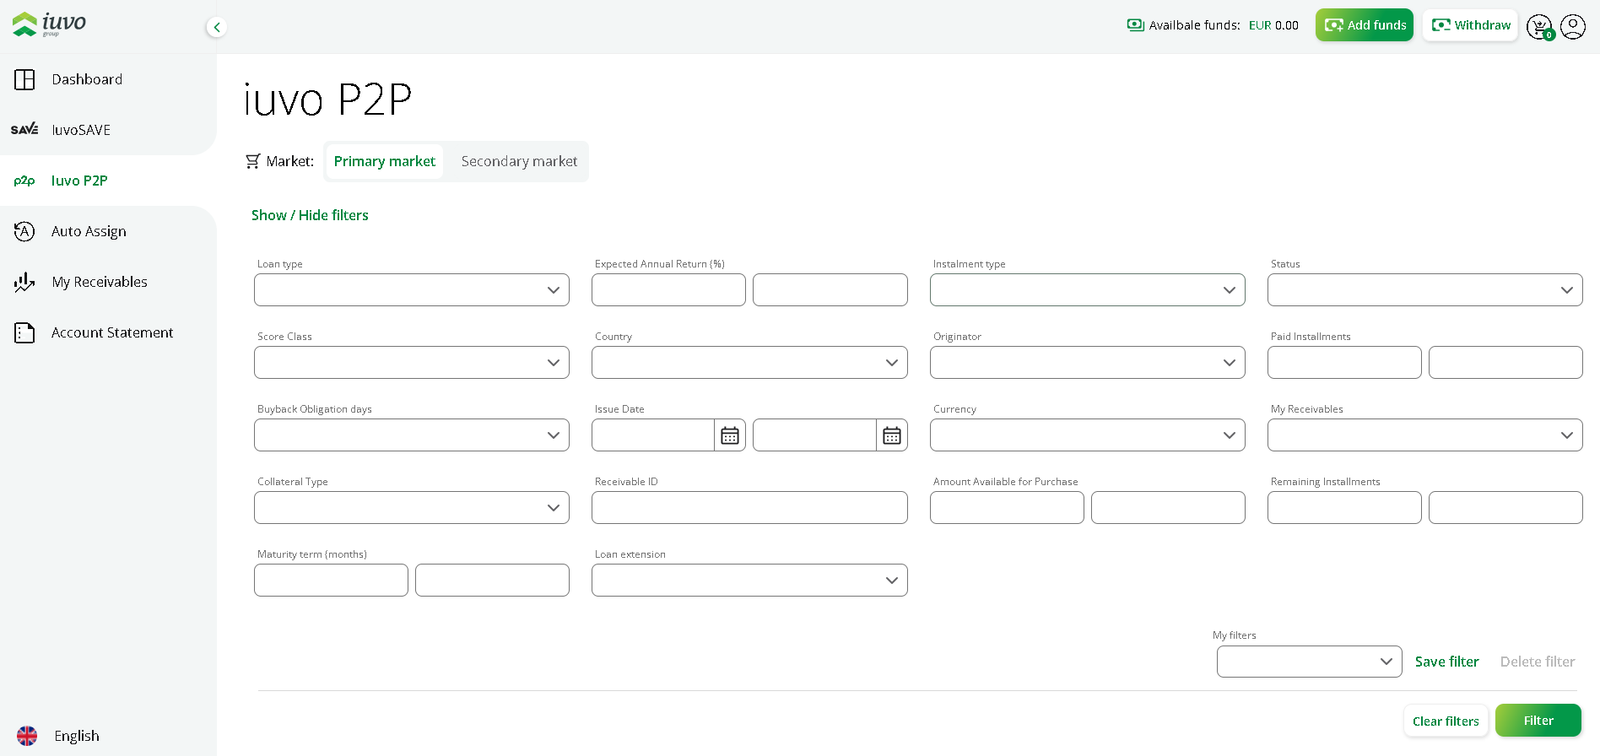Click the Withdraw button
The height and width of the screenshot is (756, 1600).
click(1470, 25)
